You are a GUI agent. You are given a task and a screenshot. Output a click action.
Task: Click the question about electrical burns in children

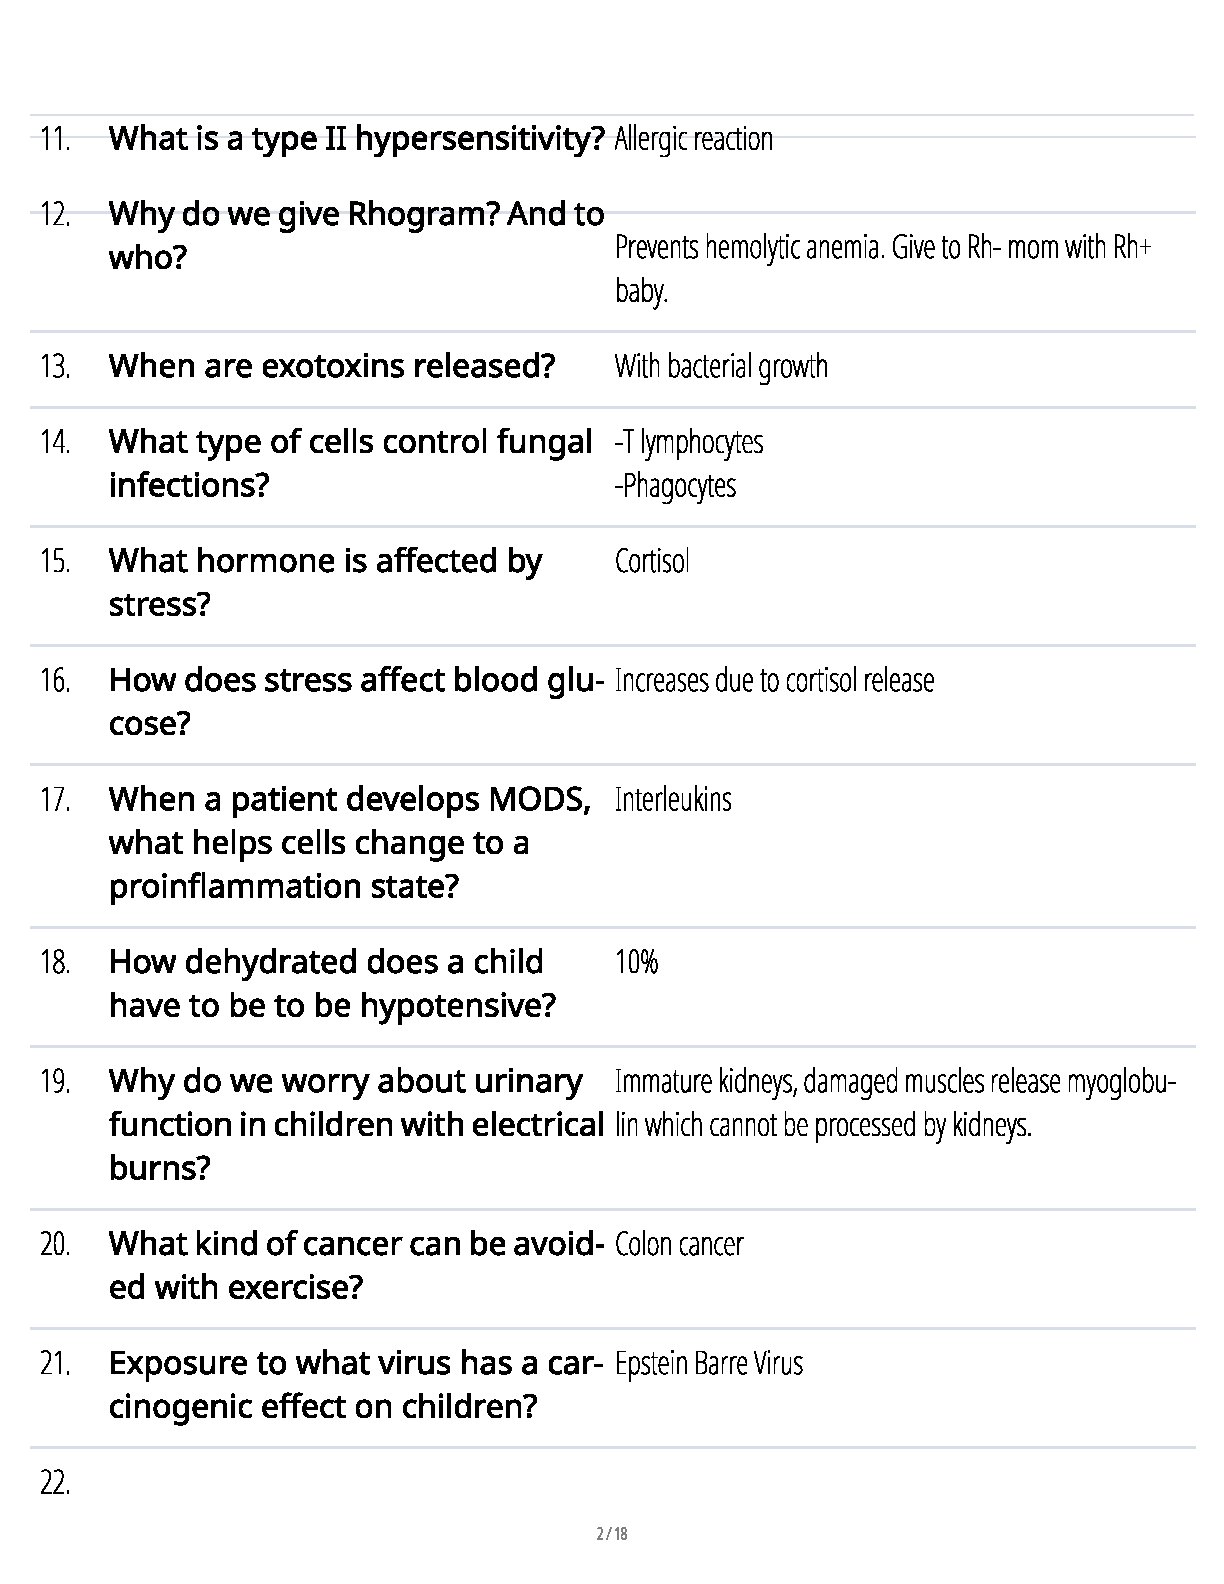pyautogui.click(x=356, y=1125)
